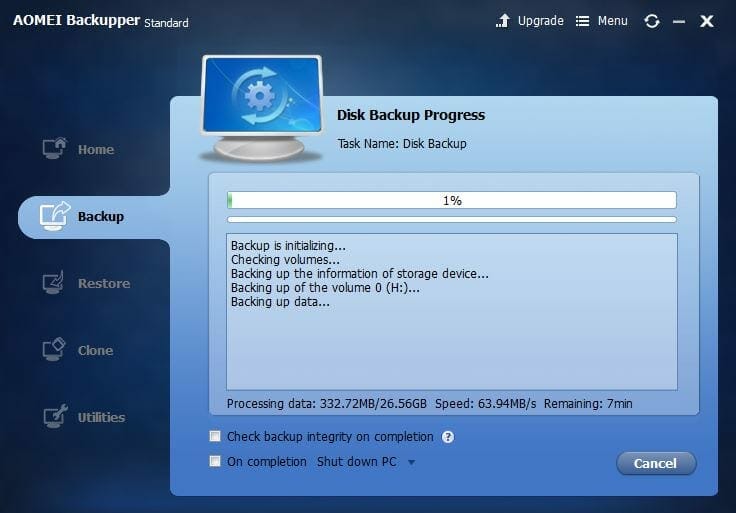
Task: Open the Shut down PC action selector
Action: coord(356,462)
